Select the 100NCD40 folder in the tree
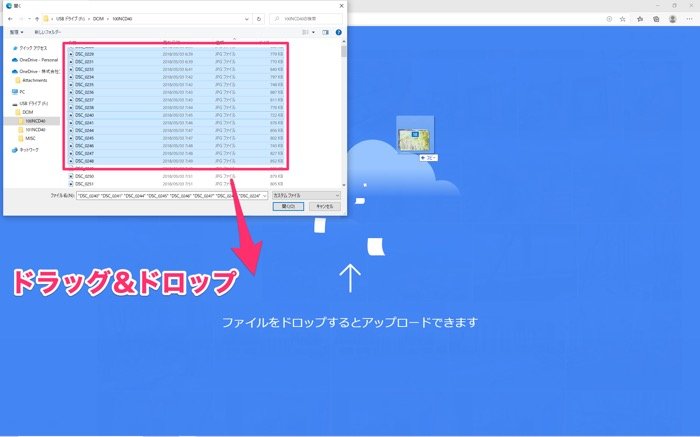Viewport: 700px width, 437px height. 32,121
